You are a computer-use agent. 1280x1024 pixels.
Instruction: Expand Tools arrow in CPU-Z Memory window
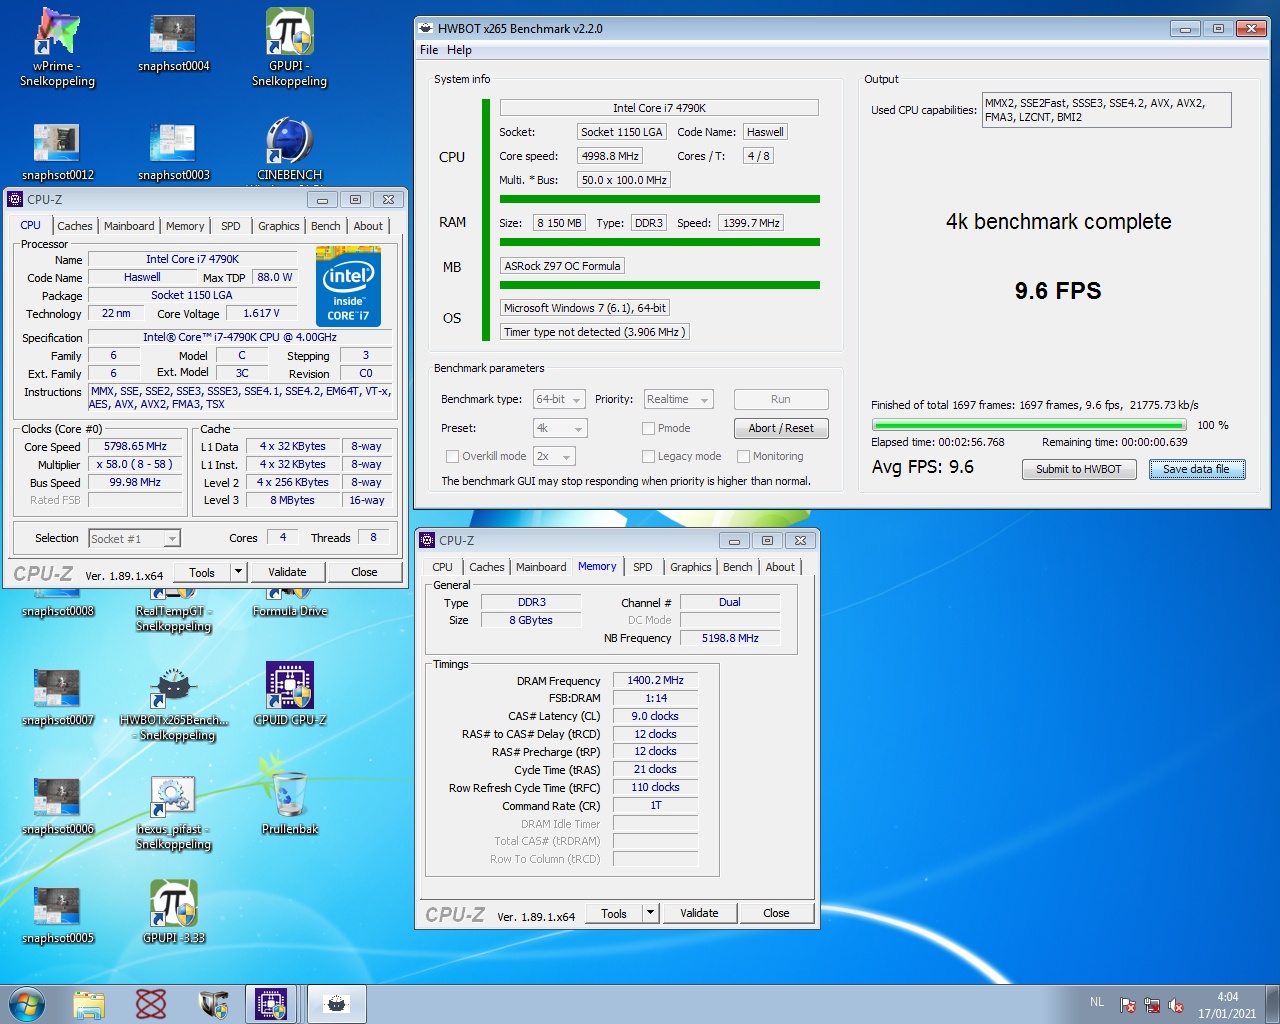pos(650,913)
